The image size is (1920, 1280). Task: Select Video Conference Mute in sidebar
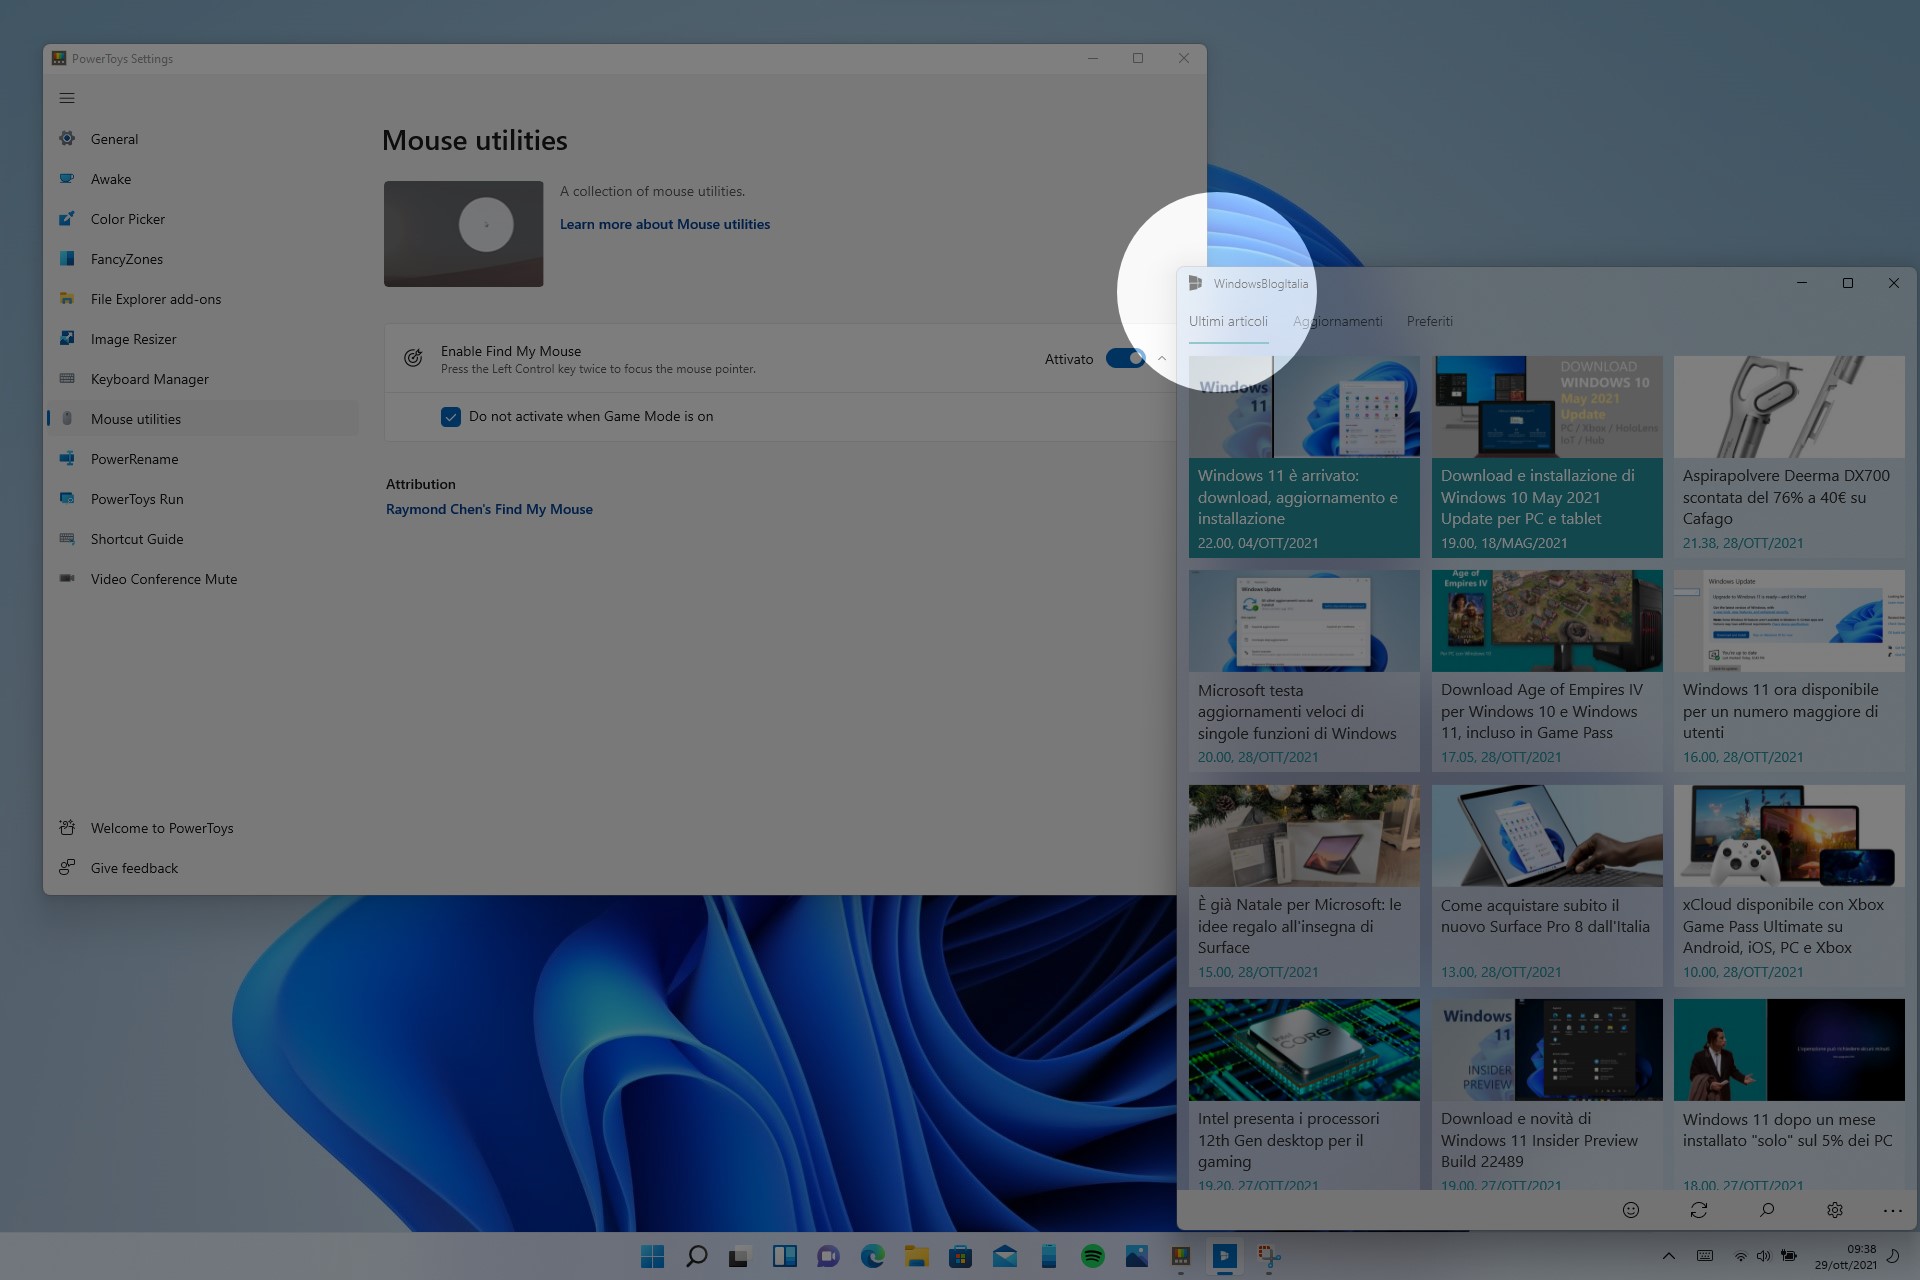click(x=202, y=579)
